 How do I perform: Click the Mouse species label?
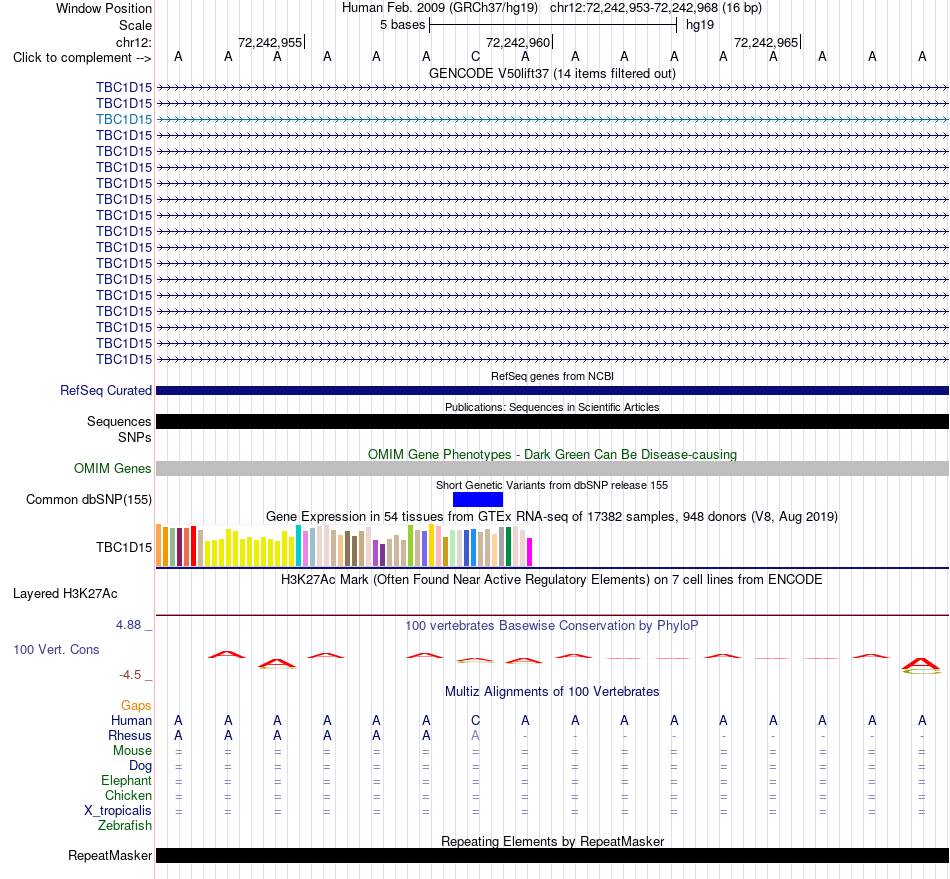tap(132, 751)
